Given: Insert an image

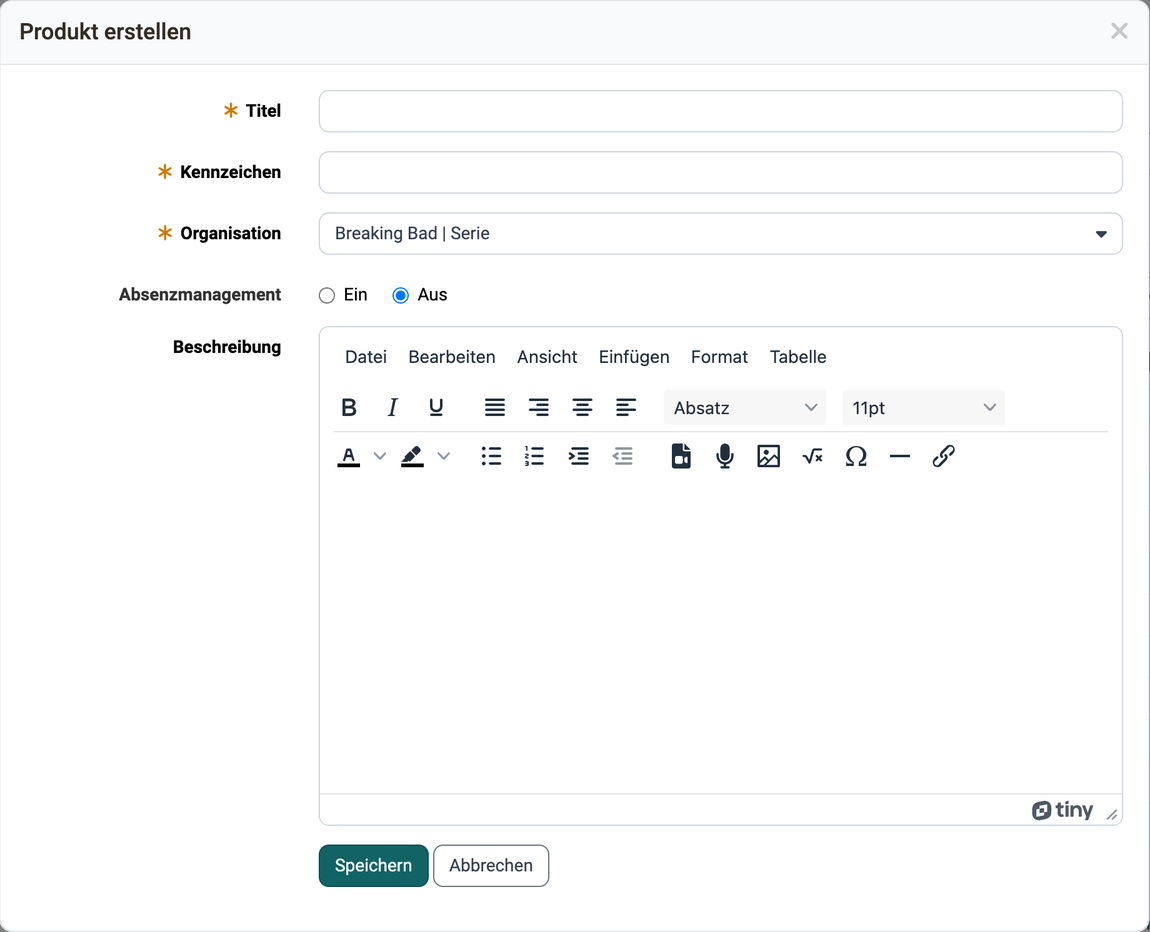Looking at the screenshot, I should click(769, 457).
